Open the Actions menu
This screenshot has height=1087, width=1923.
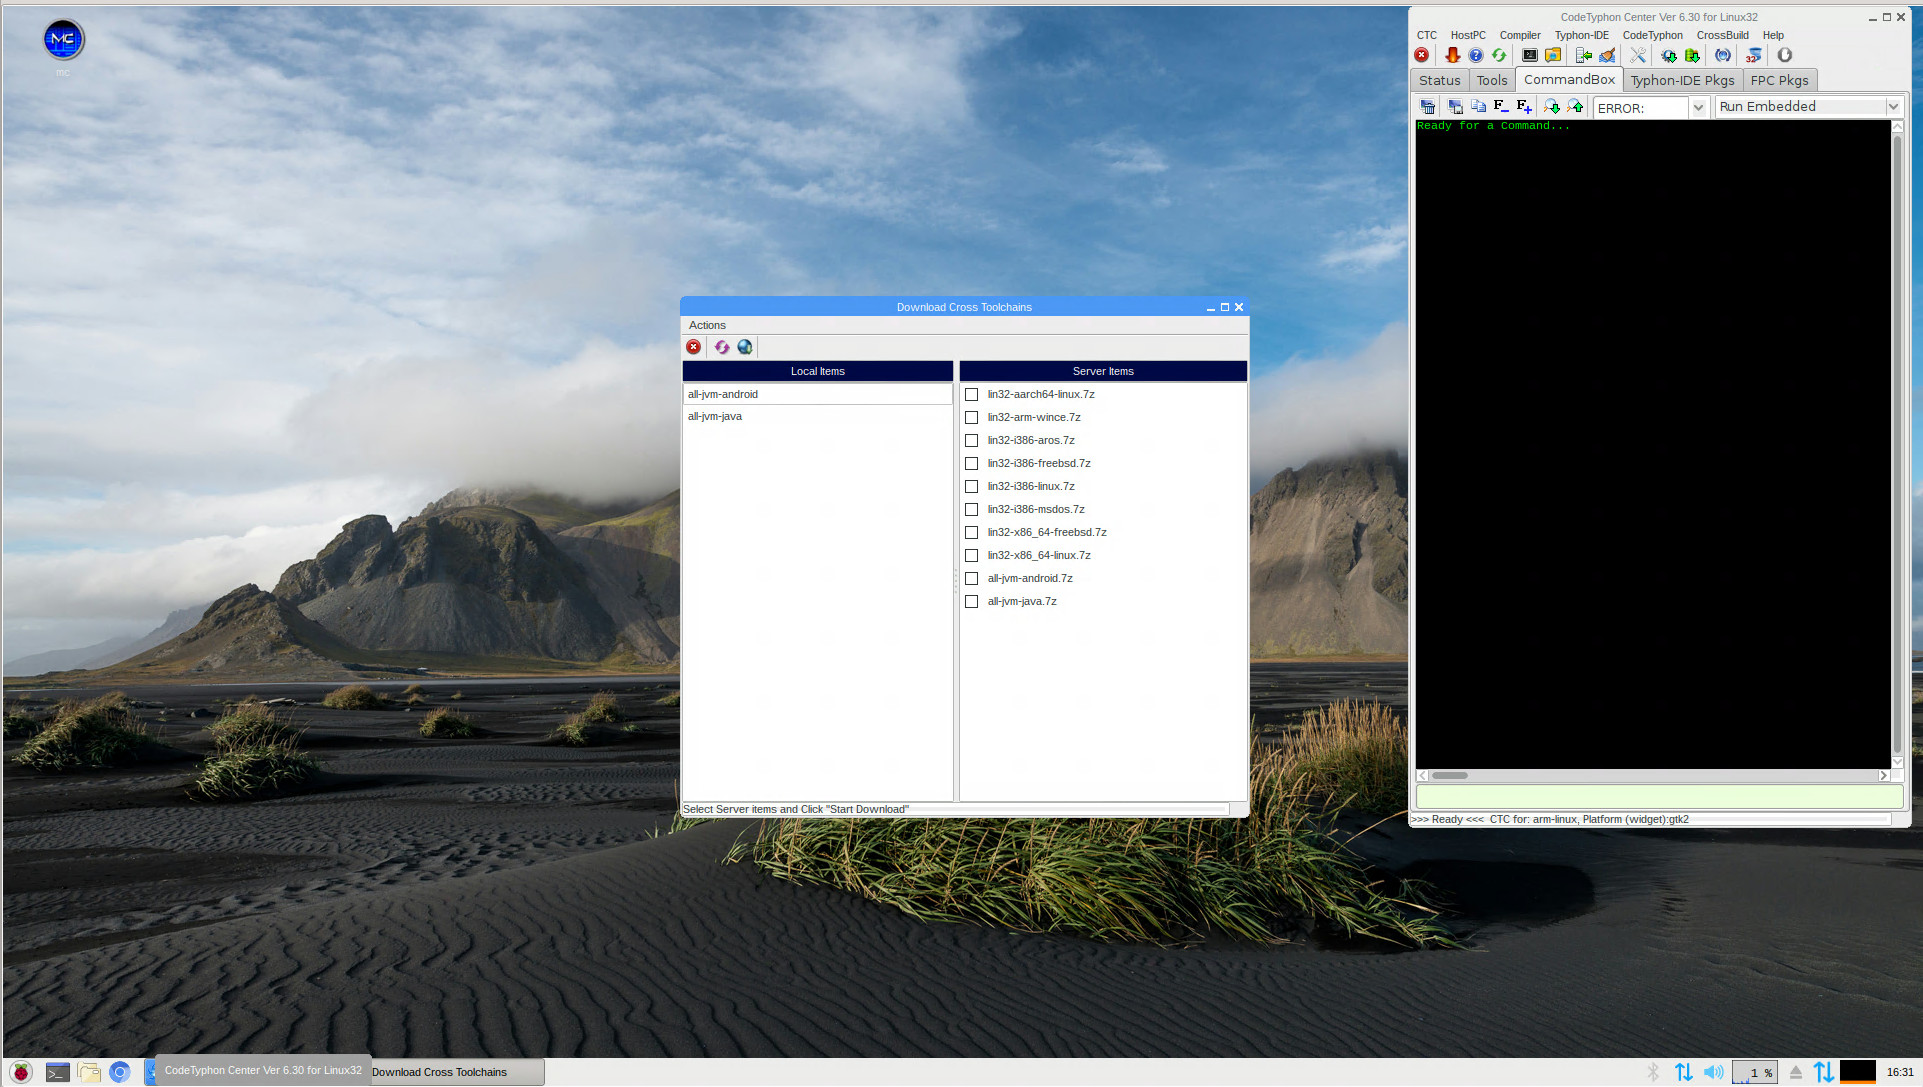coord(707,325)
